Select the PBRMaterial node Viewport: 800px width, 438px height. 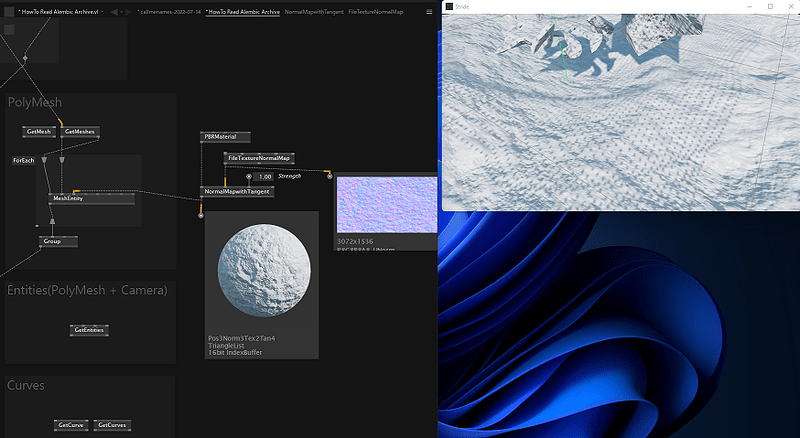[x=225, y=137]
